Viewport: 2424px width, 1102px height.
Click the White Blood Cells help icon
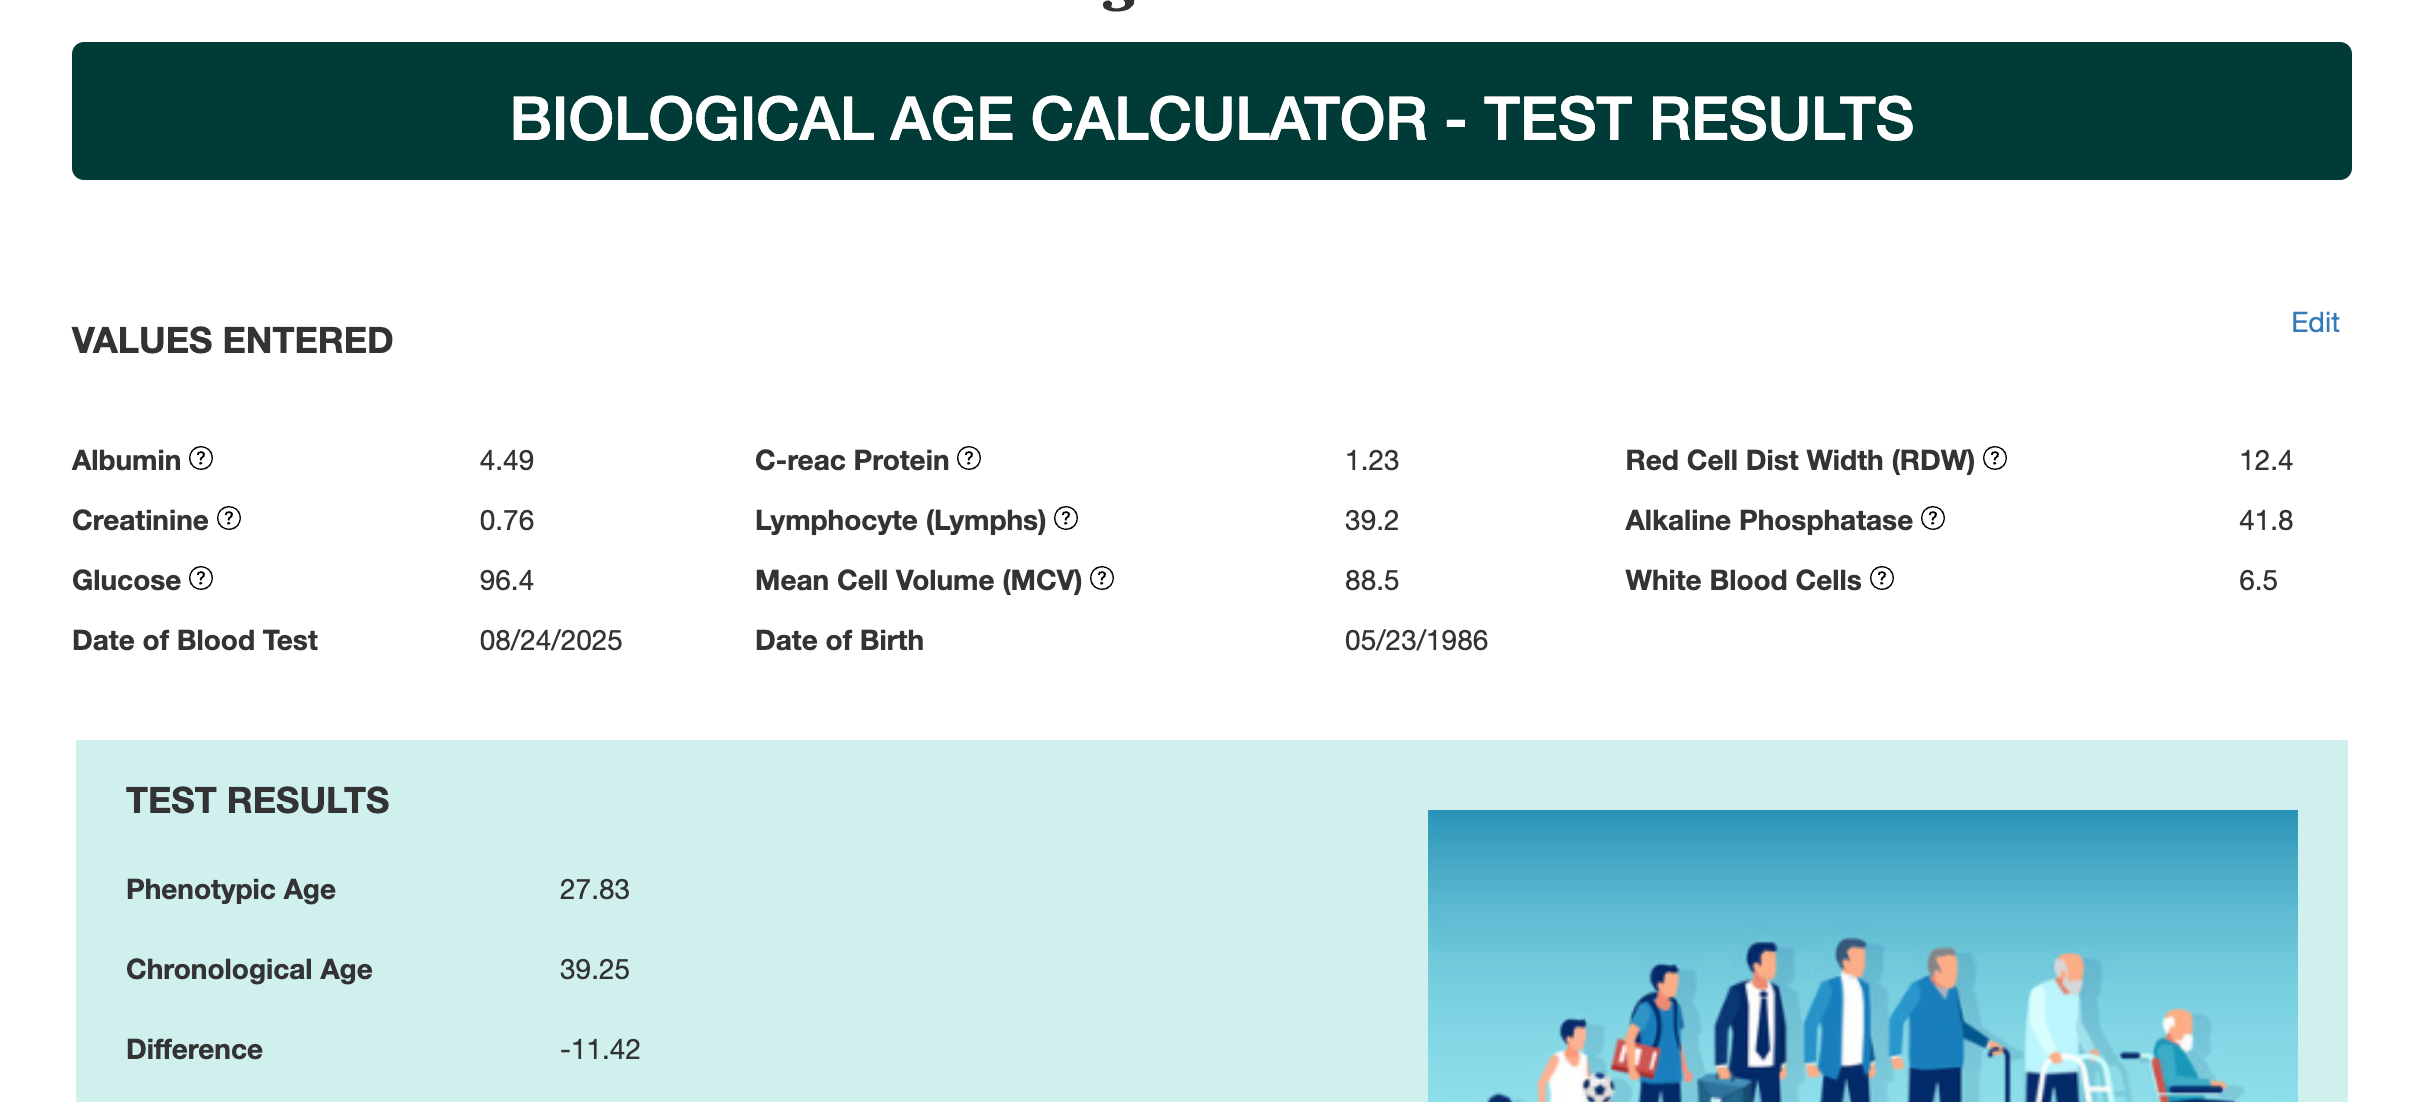(1882, 578)
